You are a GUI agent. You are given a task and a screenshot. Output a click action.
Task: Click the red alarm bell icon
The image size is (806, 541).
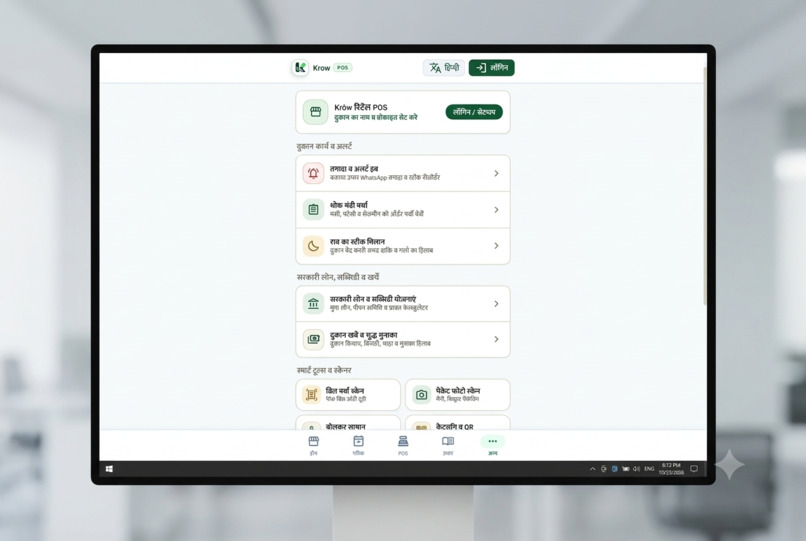(313, 173)
